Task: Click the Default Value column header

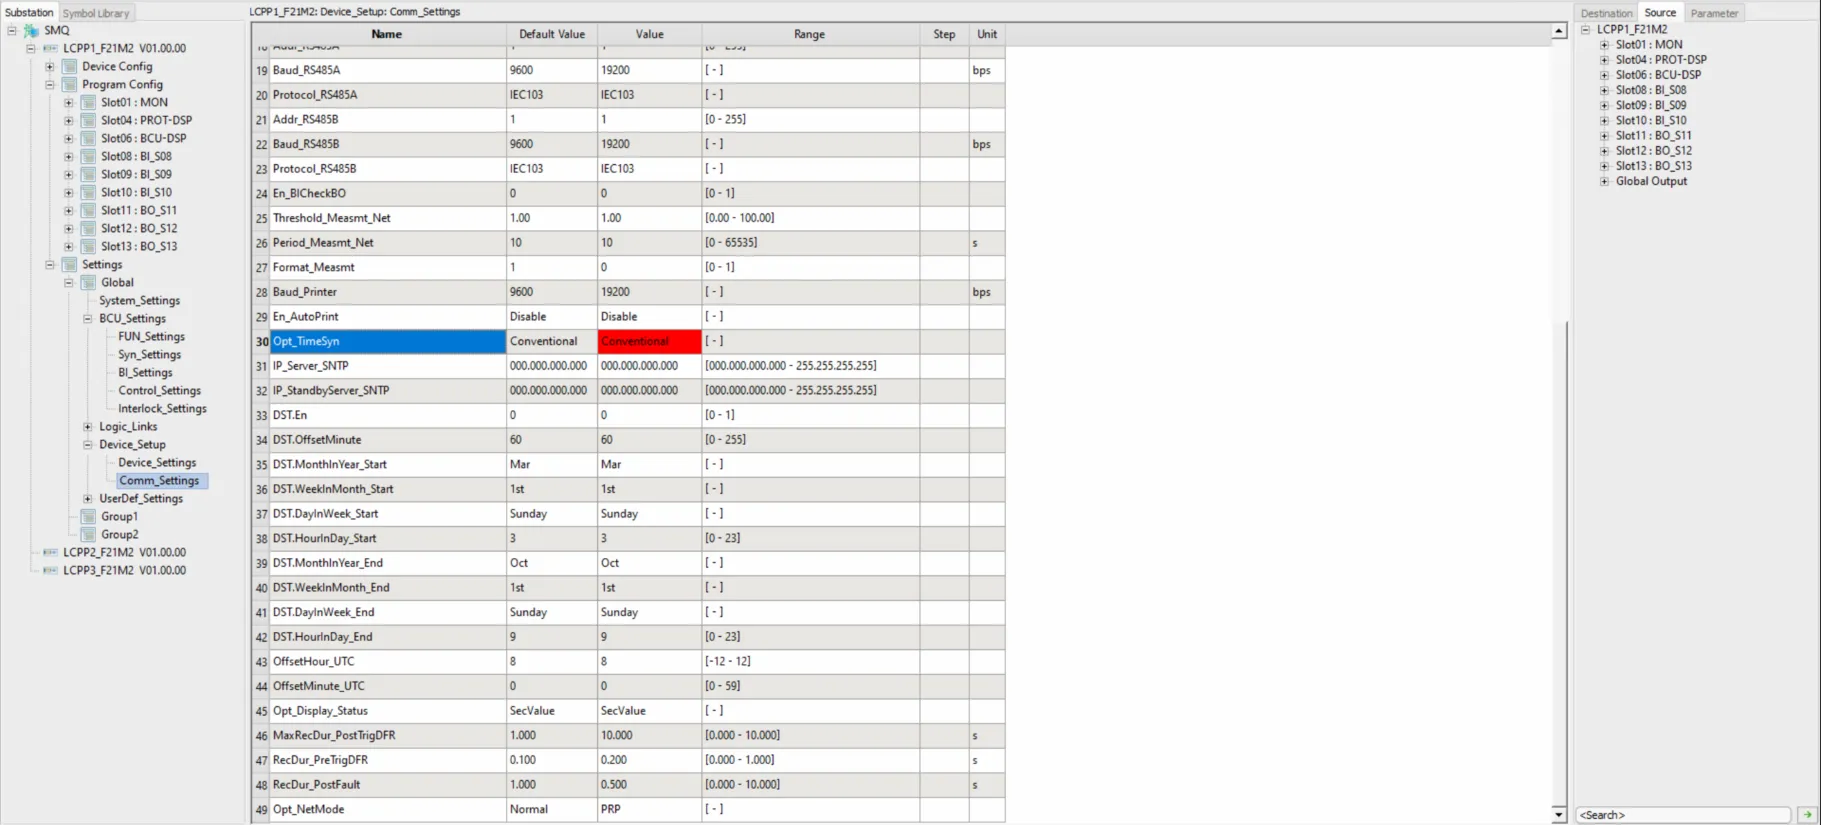Action: click(x=551, y=34)
